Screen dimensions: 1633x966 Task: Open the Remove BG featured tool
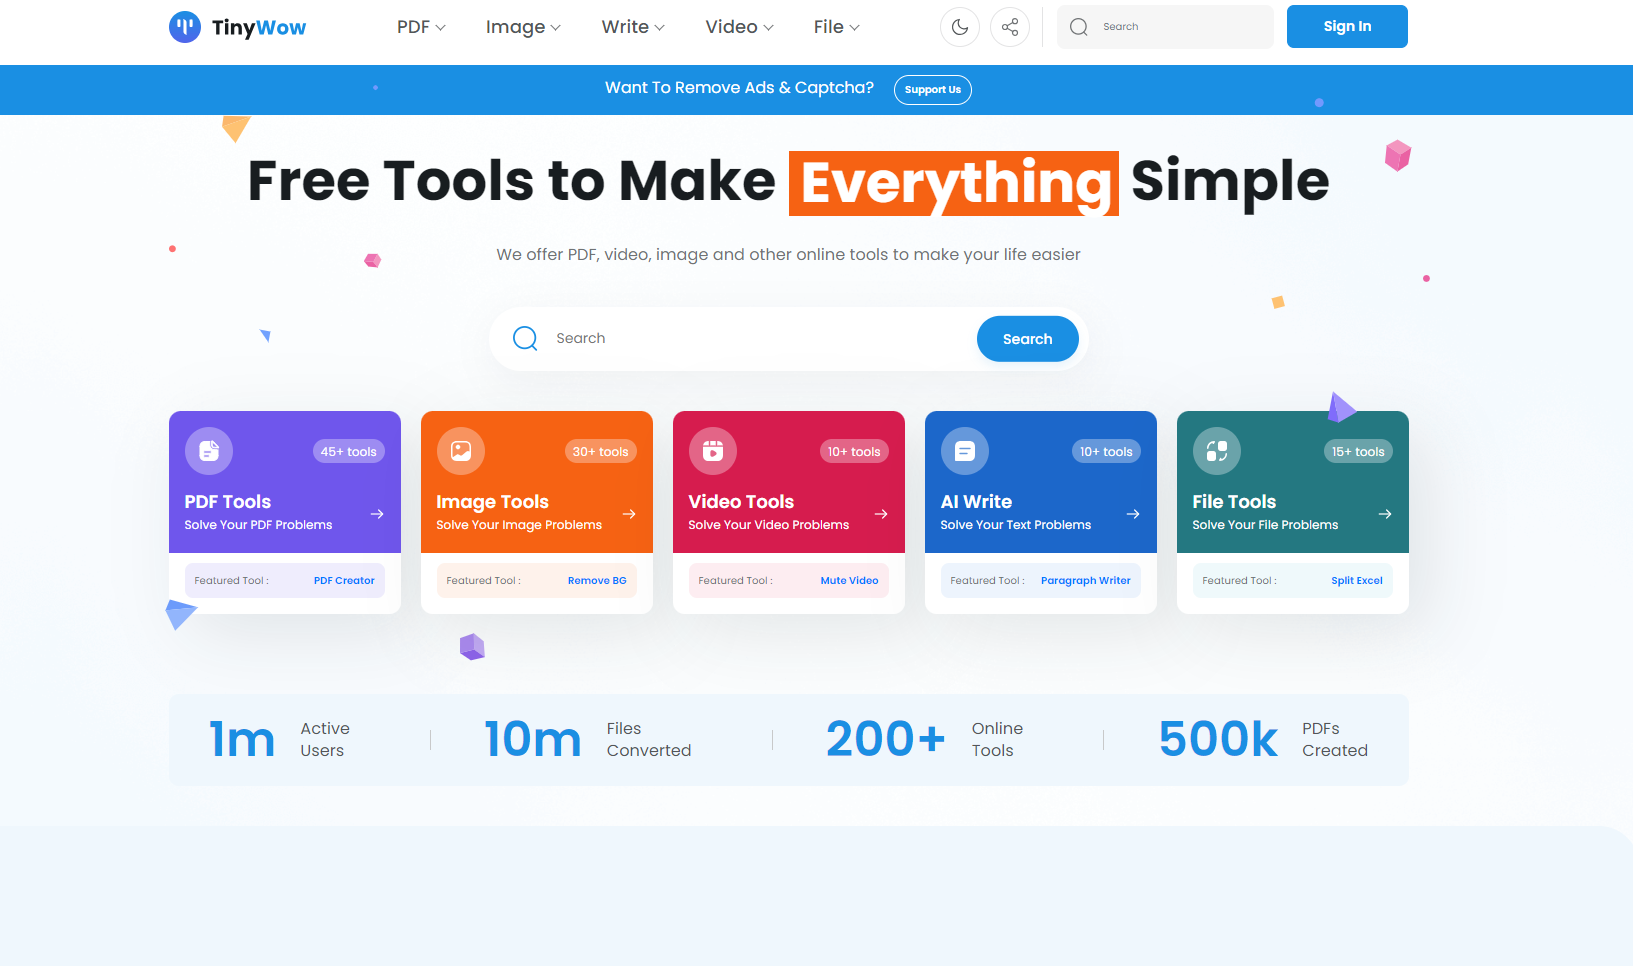click(x=597, y=580)
